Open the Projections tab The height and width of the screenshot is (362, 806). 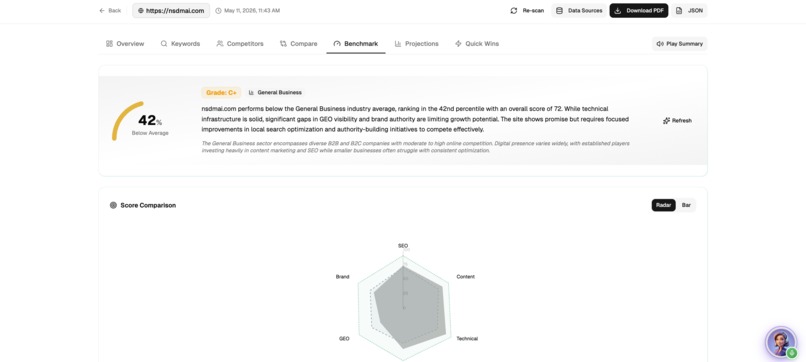(x=416, y=44)
